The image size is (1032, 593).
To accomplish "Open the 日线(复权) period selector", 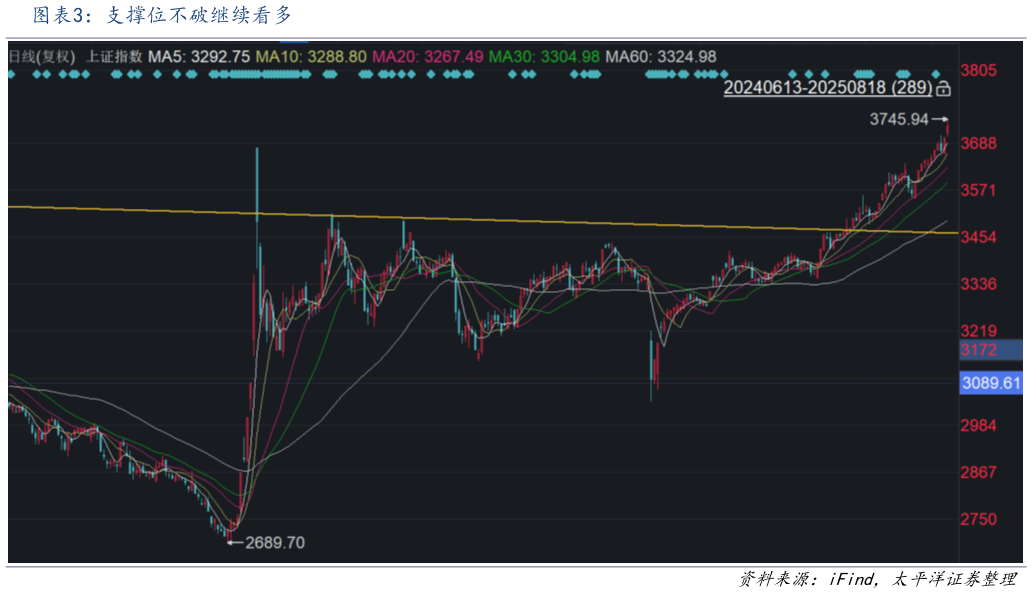I will click(41, 57).
